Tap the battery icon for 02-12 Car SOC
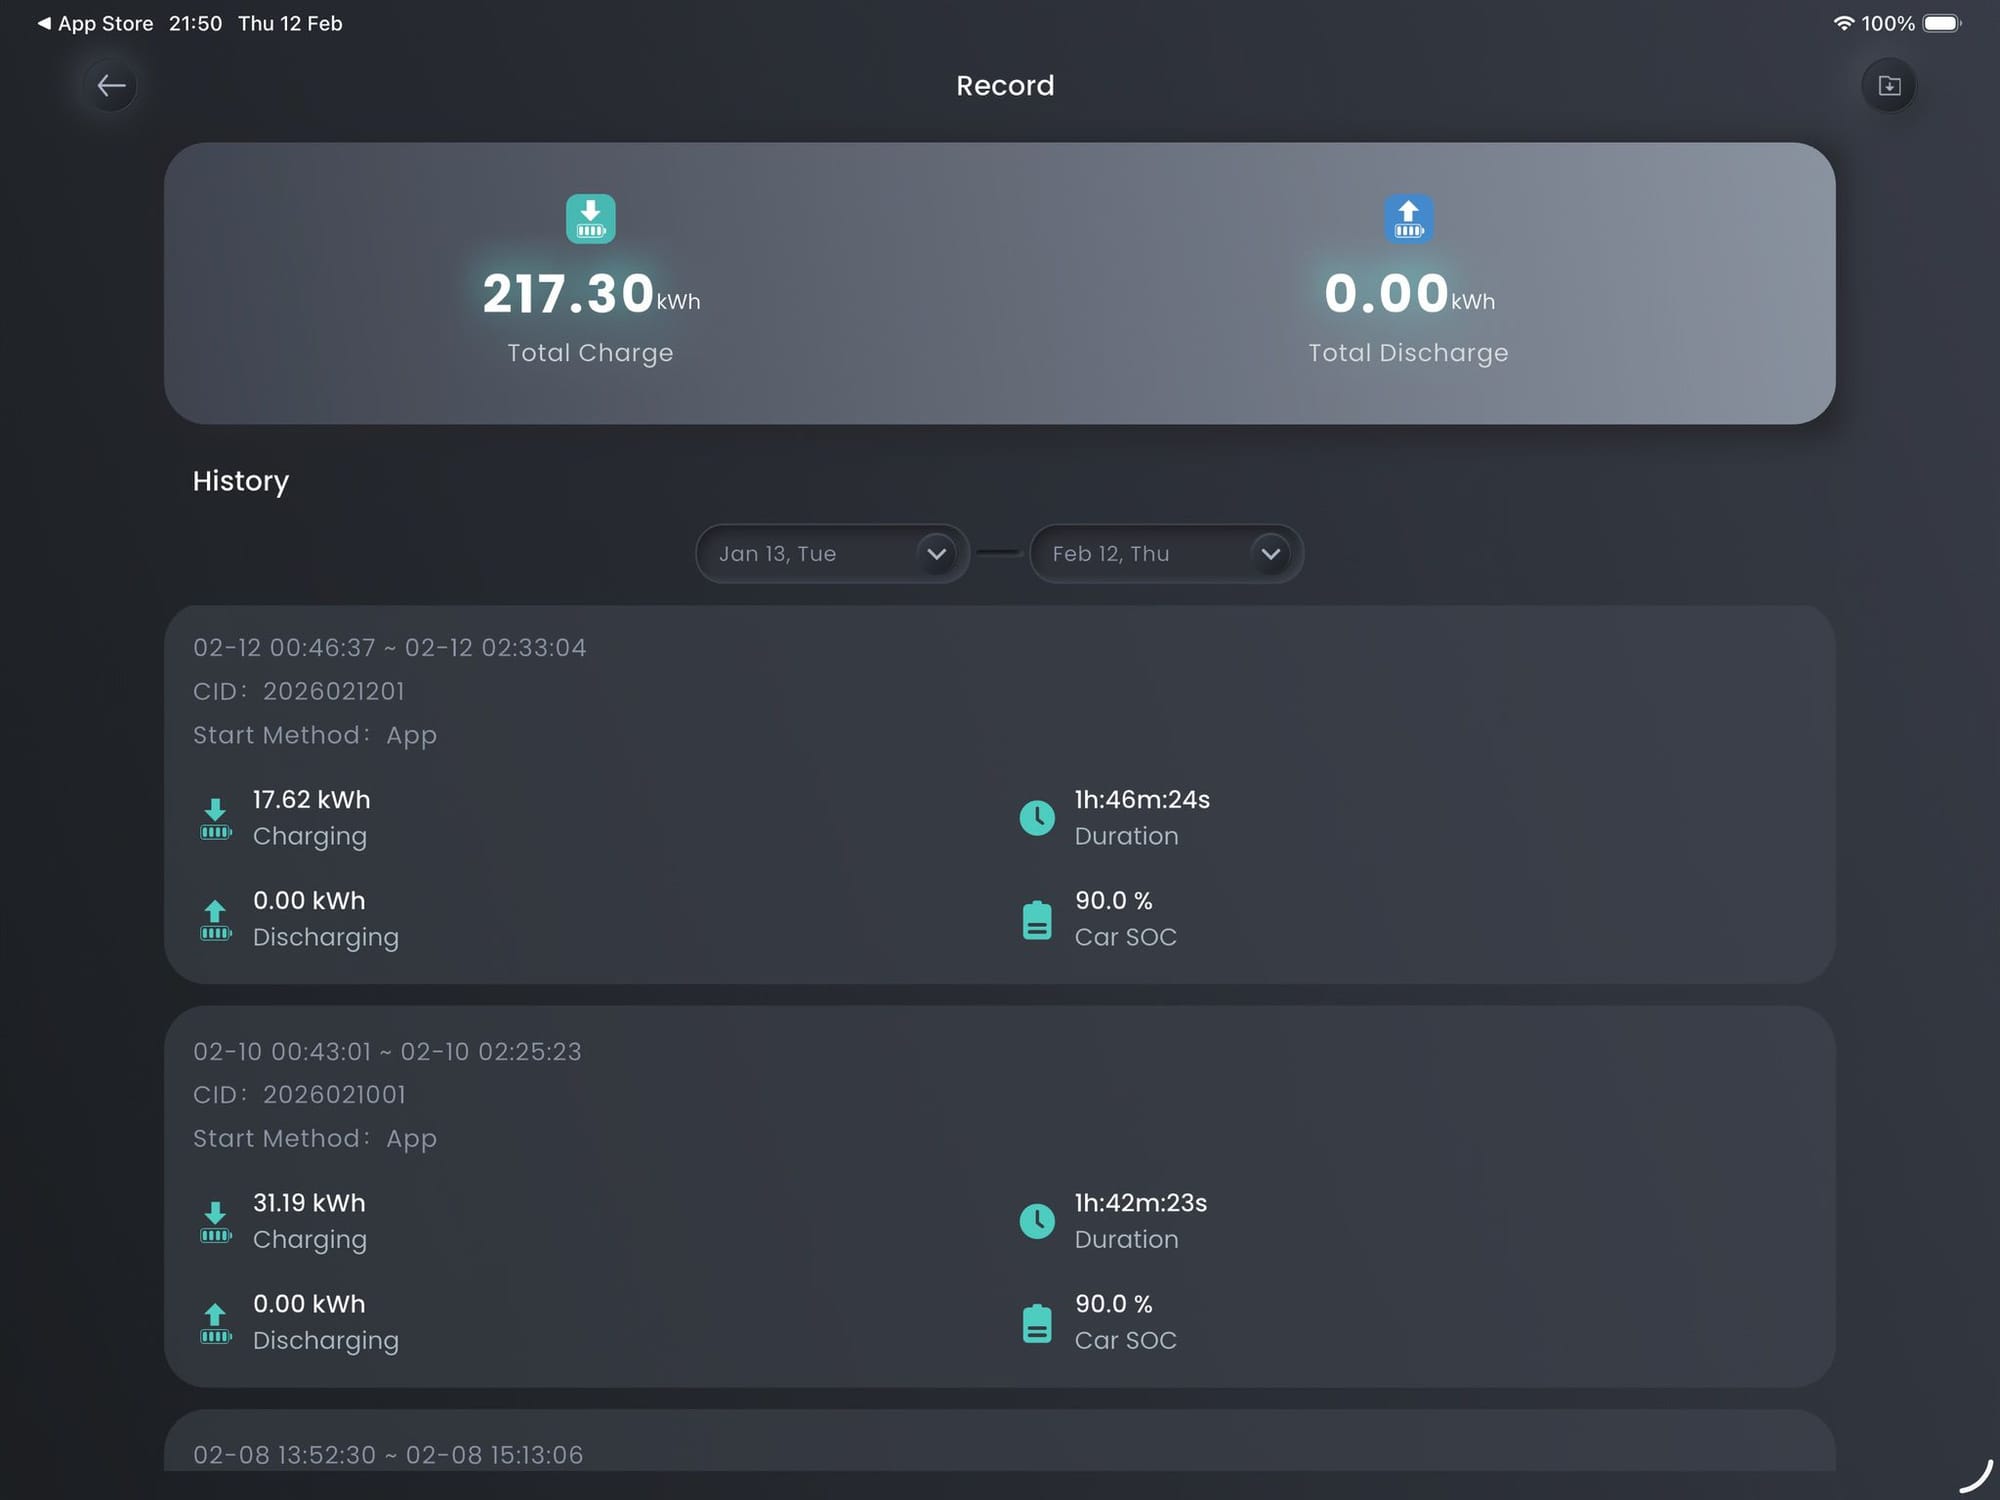2000x1500 pixels. point(1037,920)
